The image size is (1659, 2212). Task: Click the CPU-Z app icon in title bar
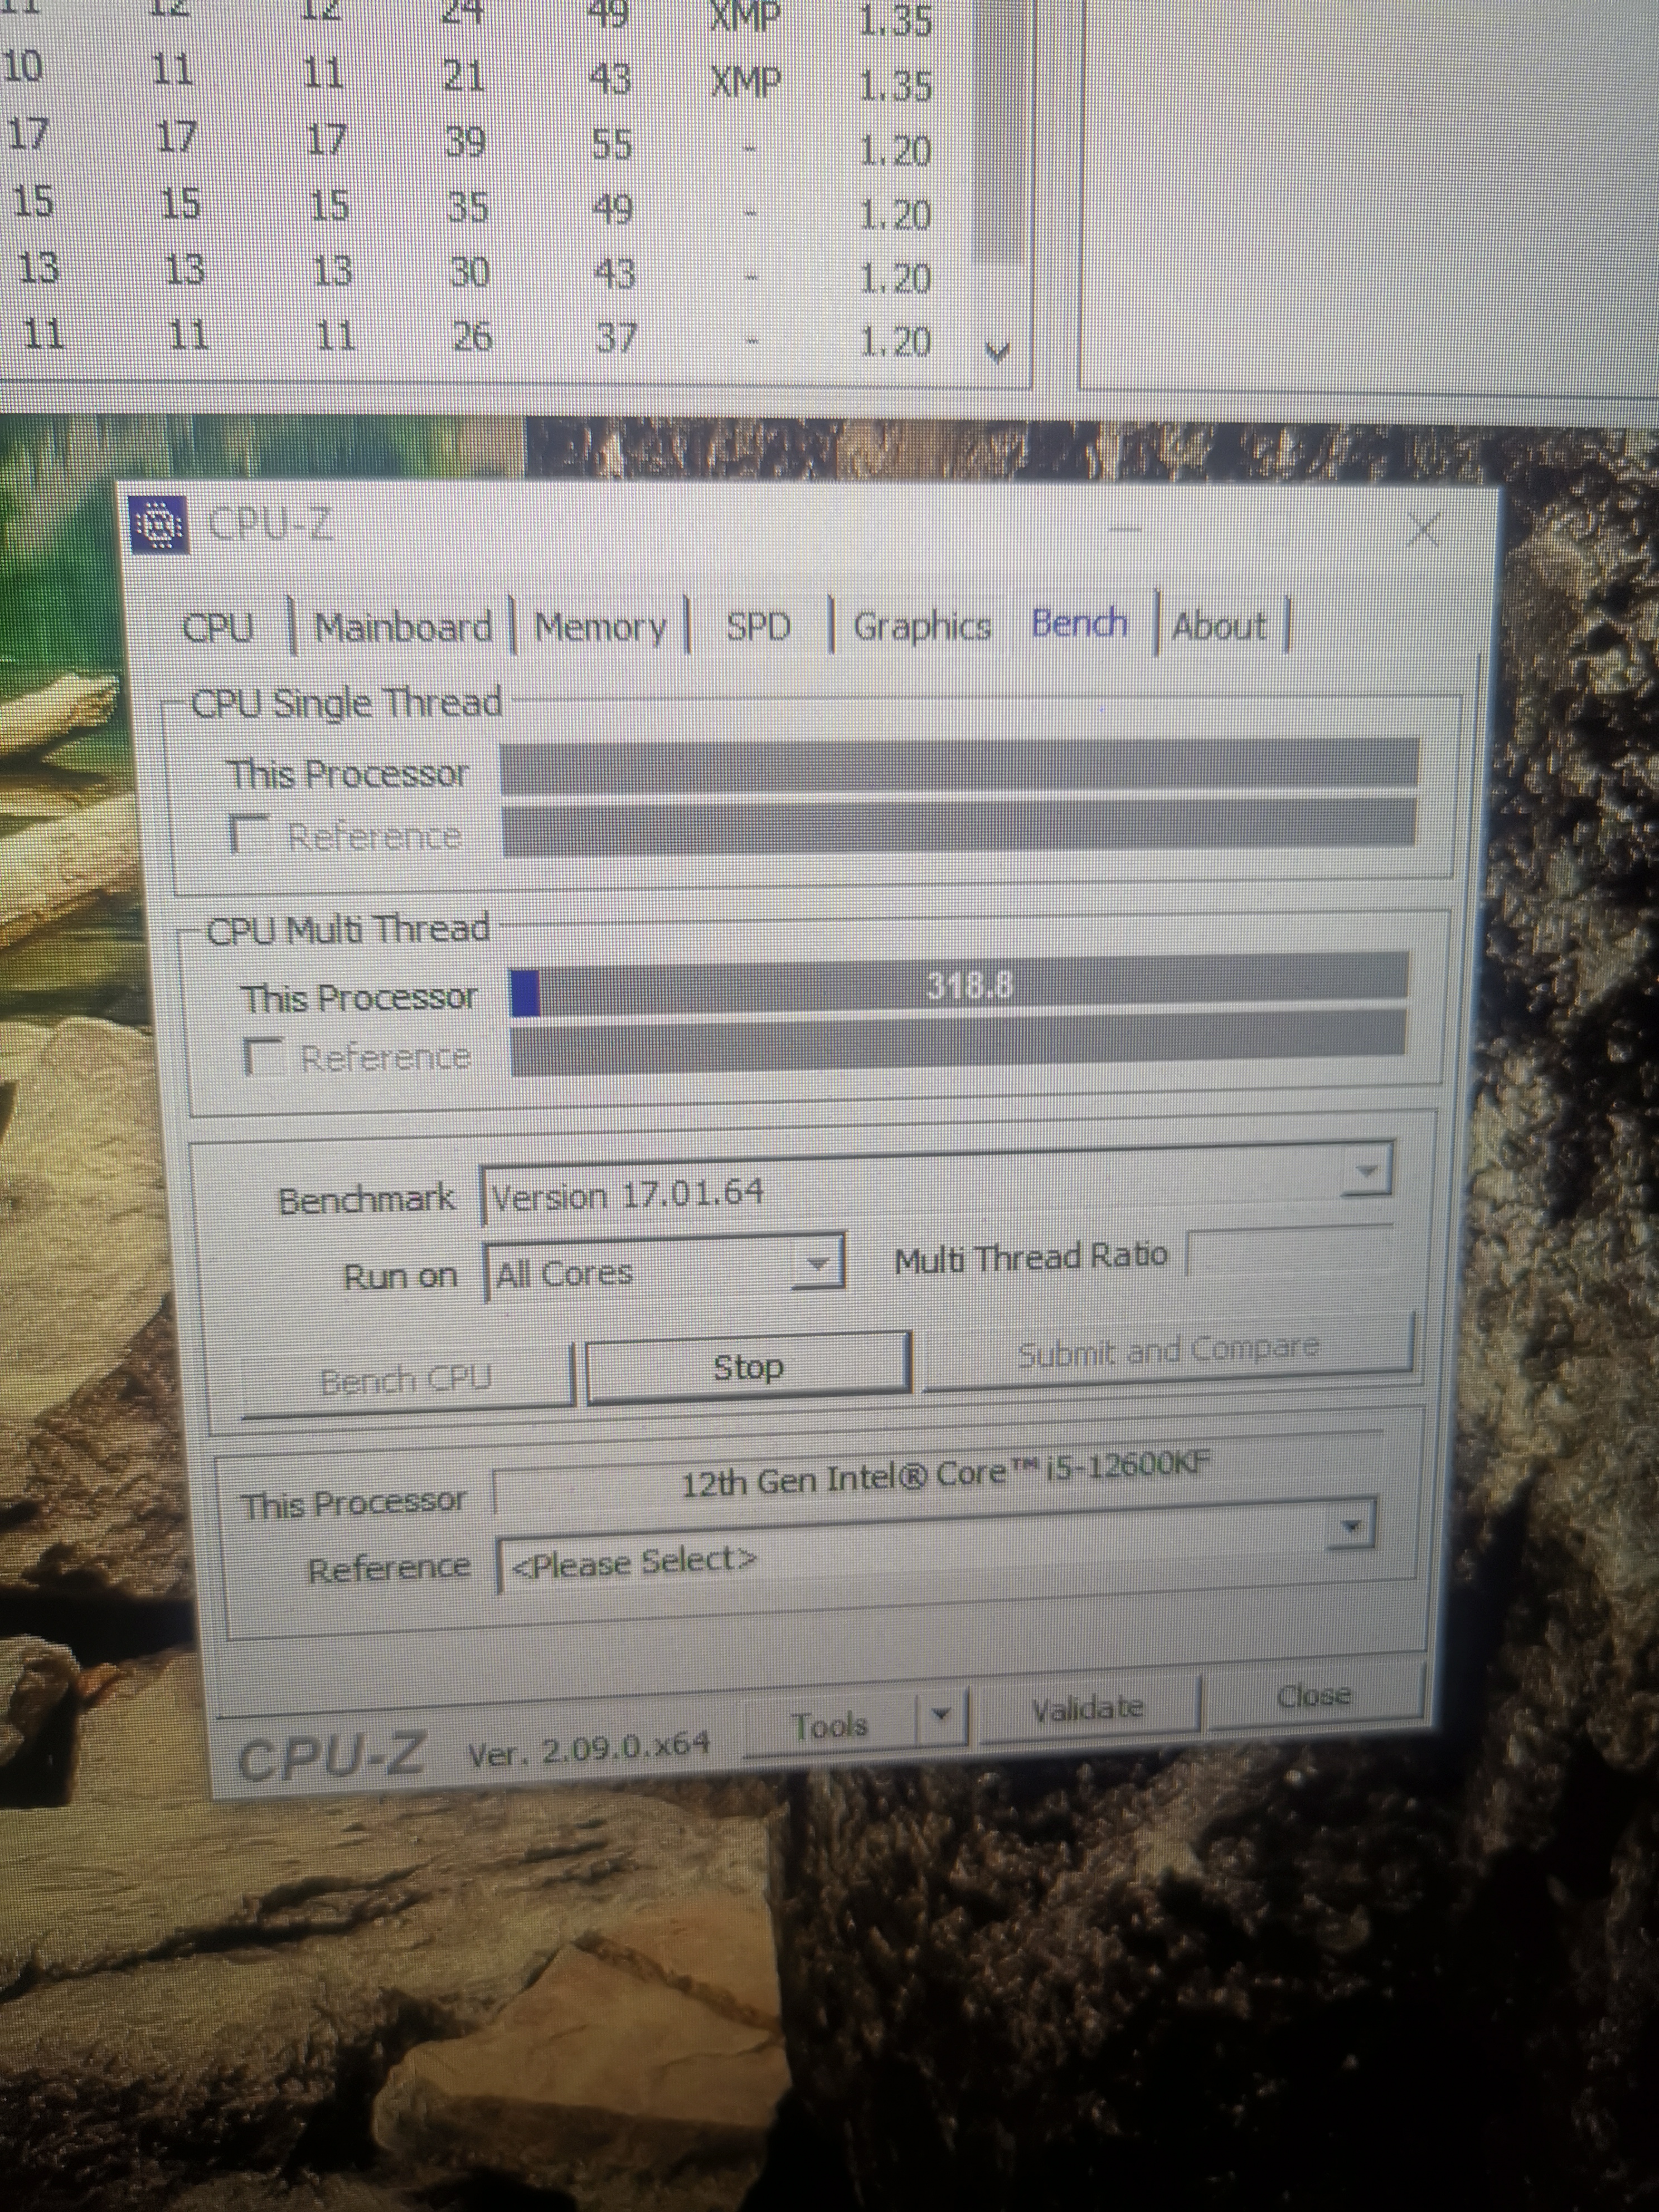tap(160, 525)
